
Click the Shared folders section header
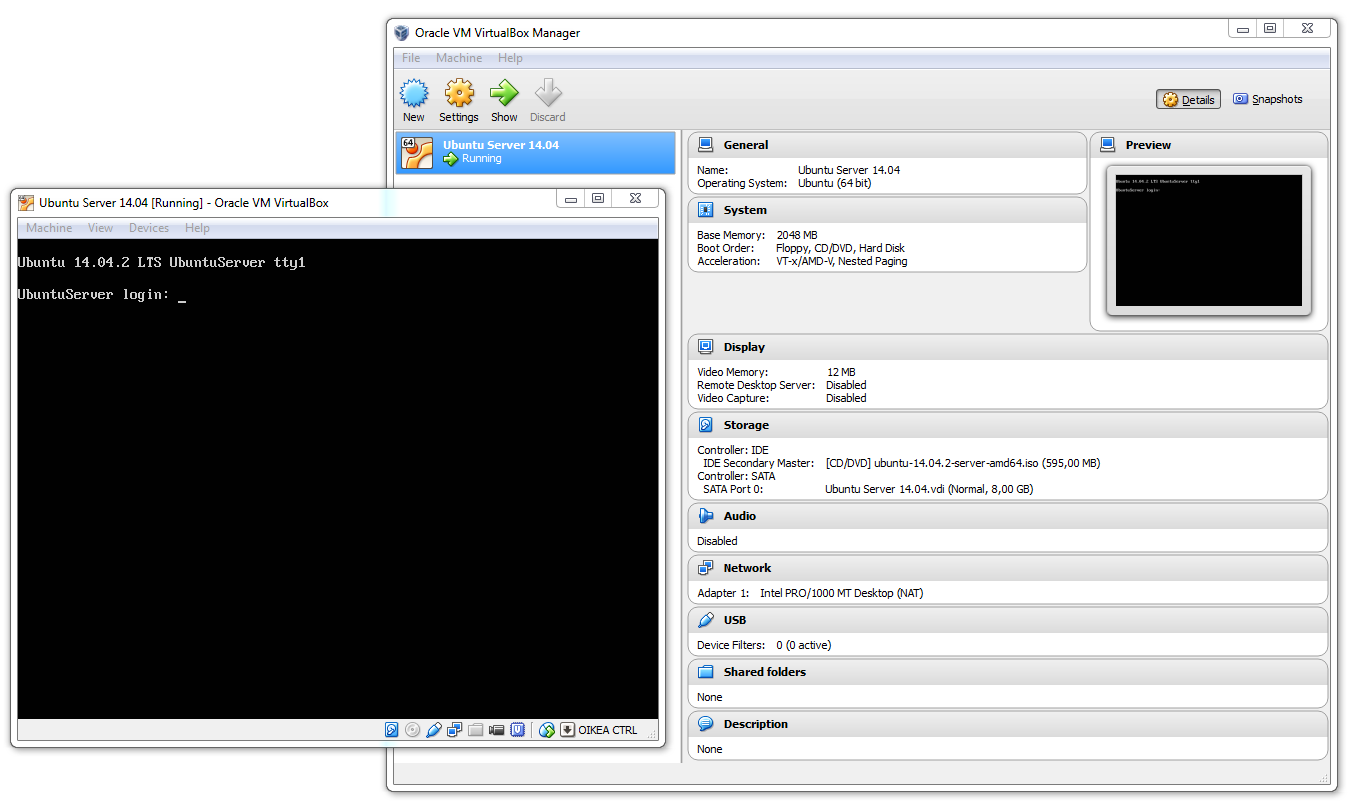coord(1008,672)
